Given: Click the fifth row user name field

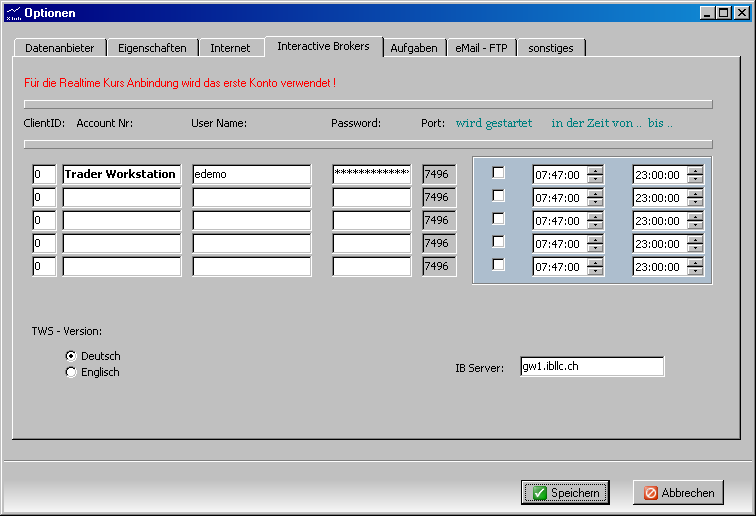Looking at the screenshot, I should click(x=252, y=266).
